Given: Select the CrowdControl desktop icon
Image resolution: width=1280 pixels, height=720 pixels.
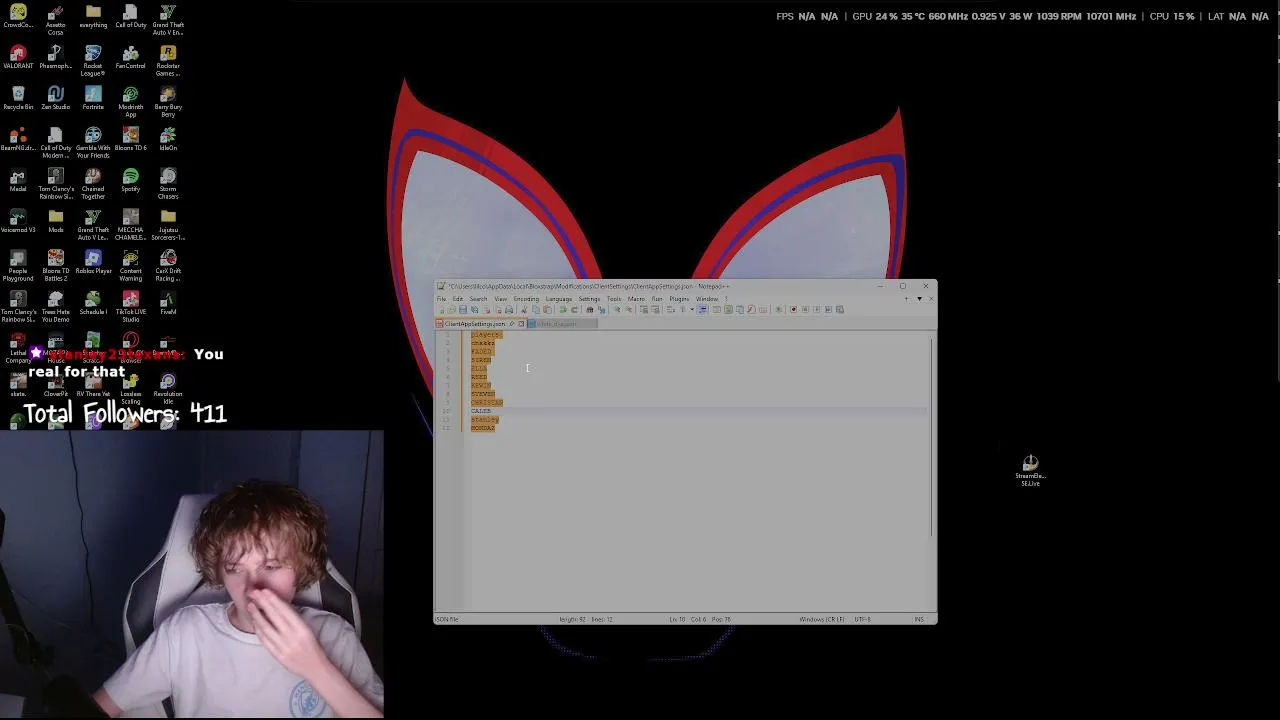Looking at the screenshot, I should (18, 17).
